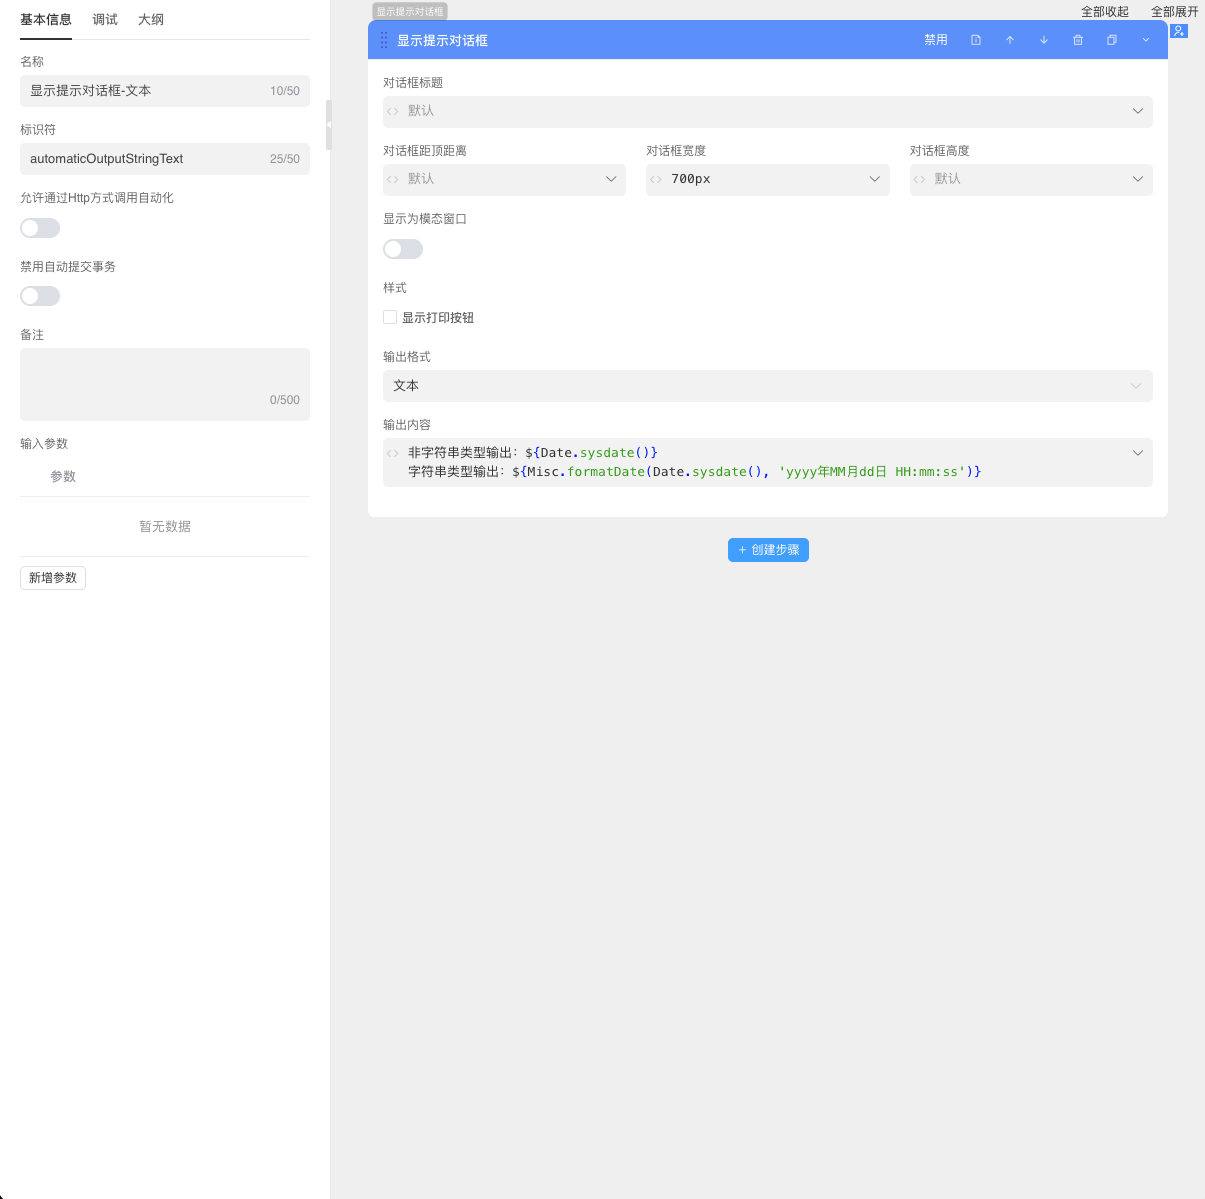The image size is (1205, 1199).
Task: Switch to the 大纲 tab
Action: [151, 20]
